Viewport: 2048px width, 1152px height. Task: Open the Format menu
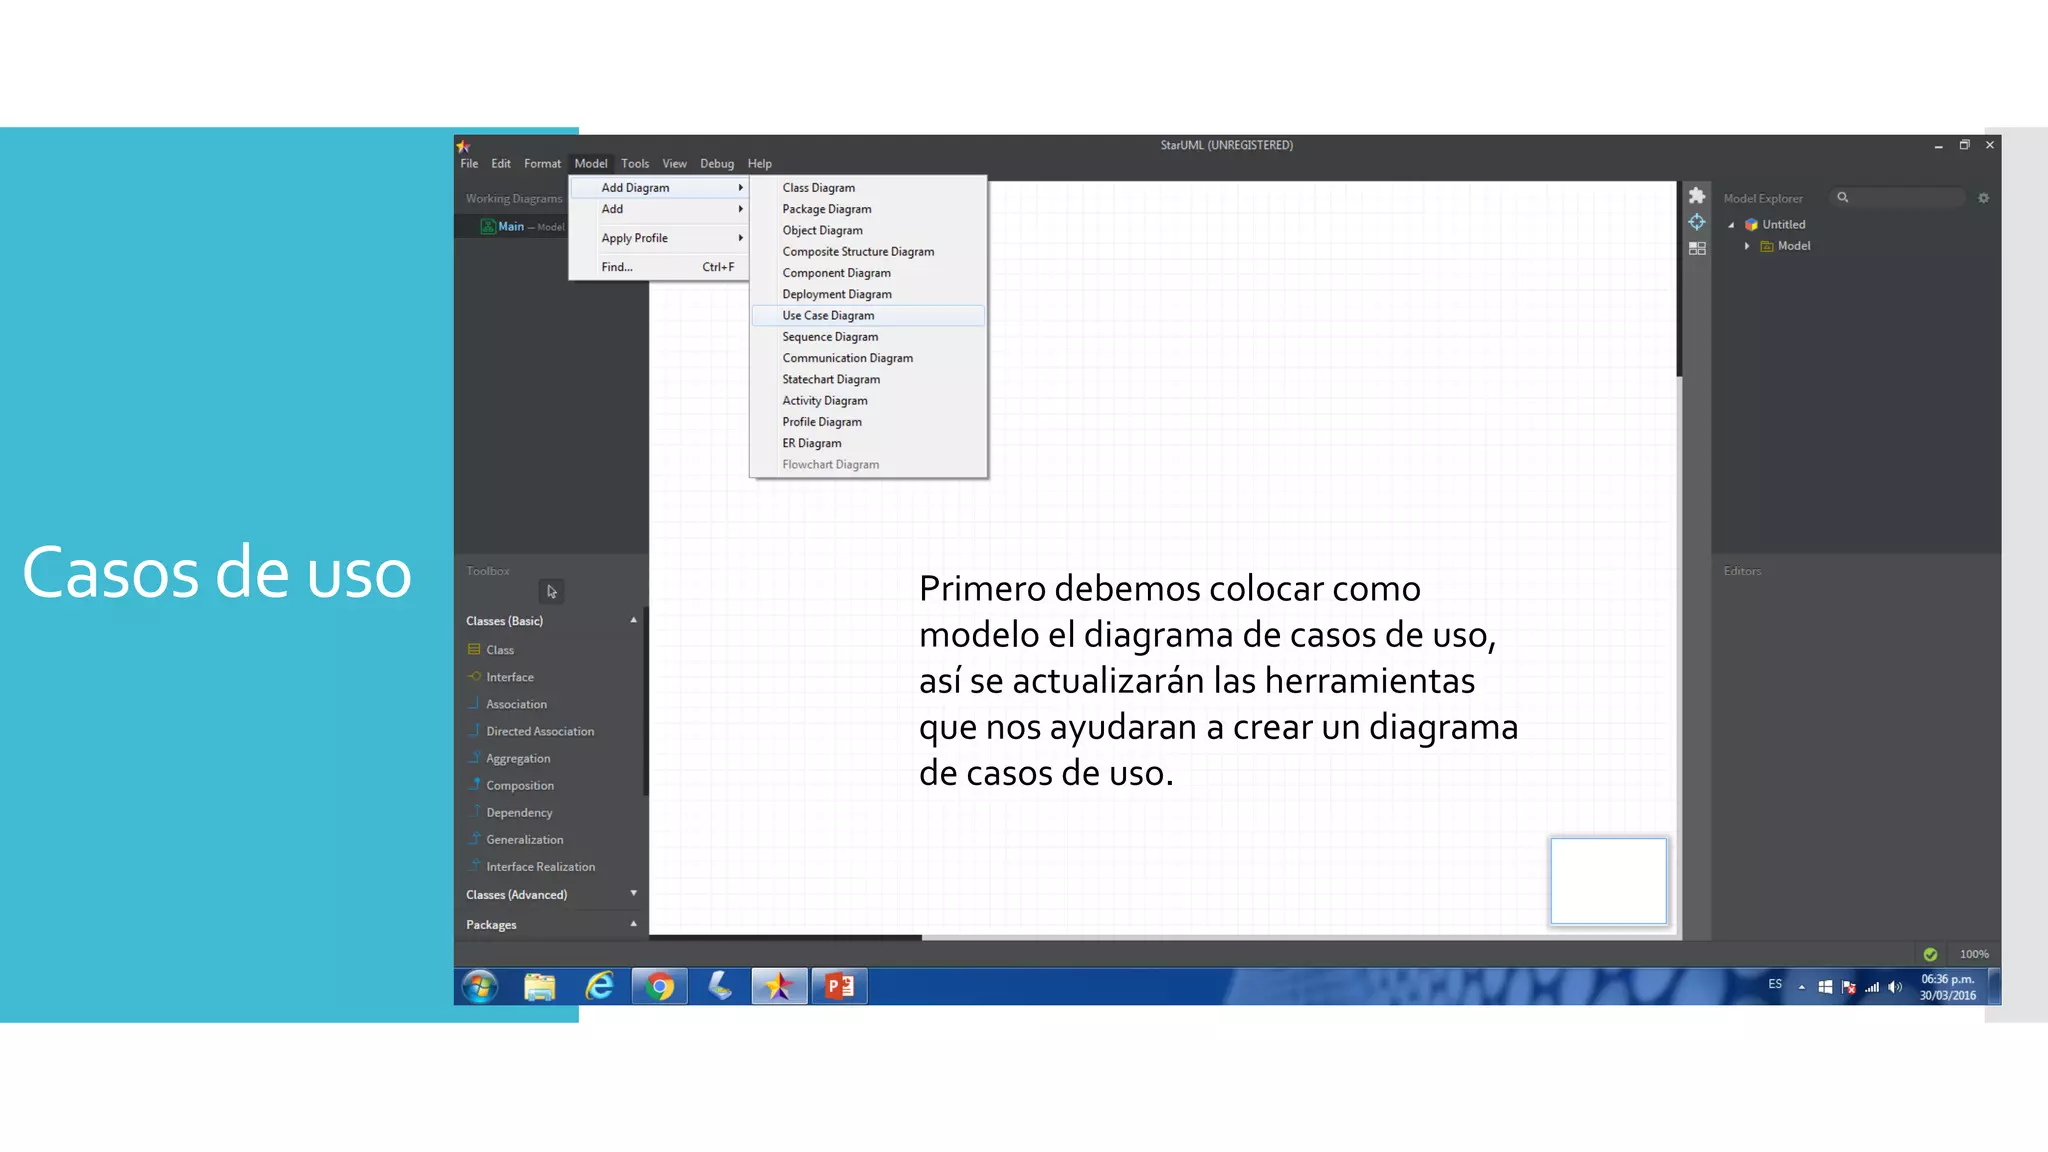(542, 163)
